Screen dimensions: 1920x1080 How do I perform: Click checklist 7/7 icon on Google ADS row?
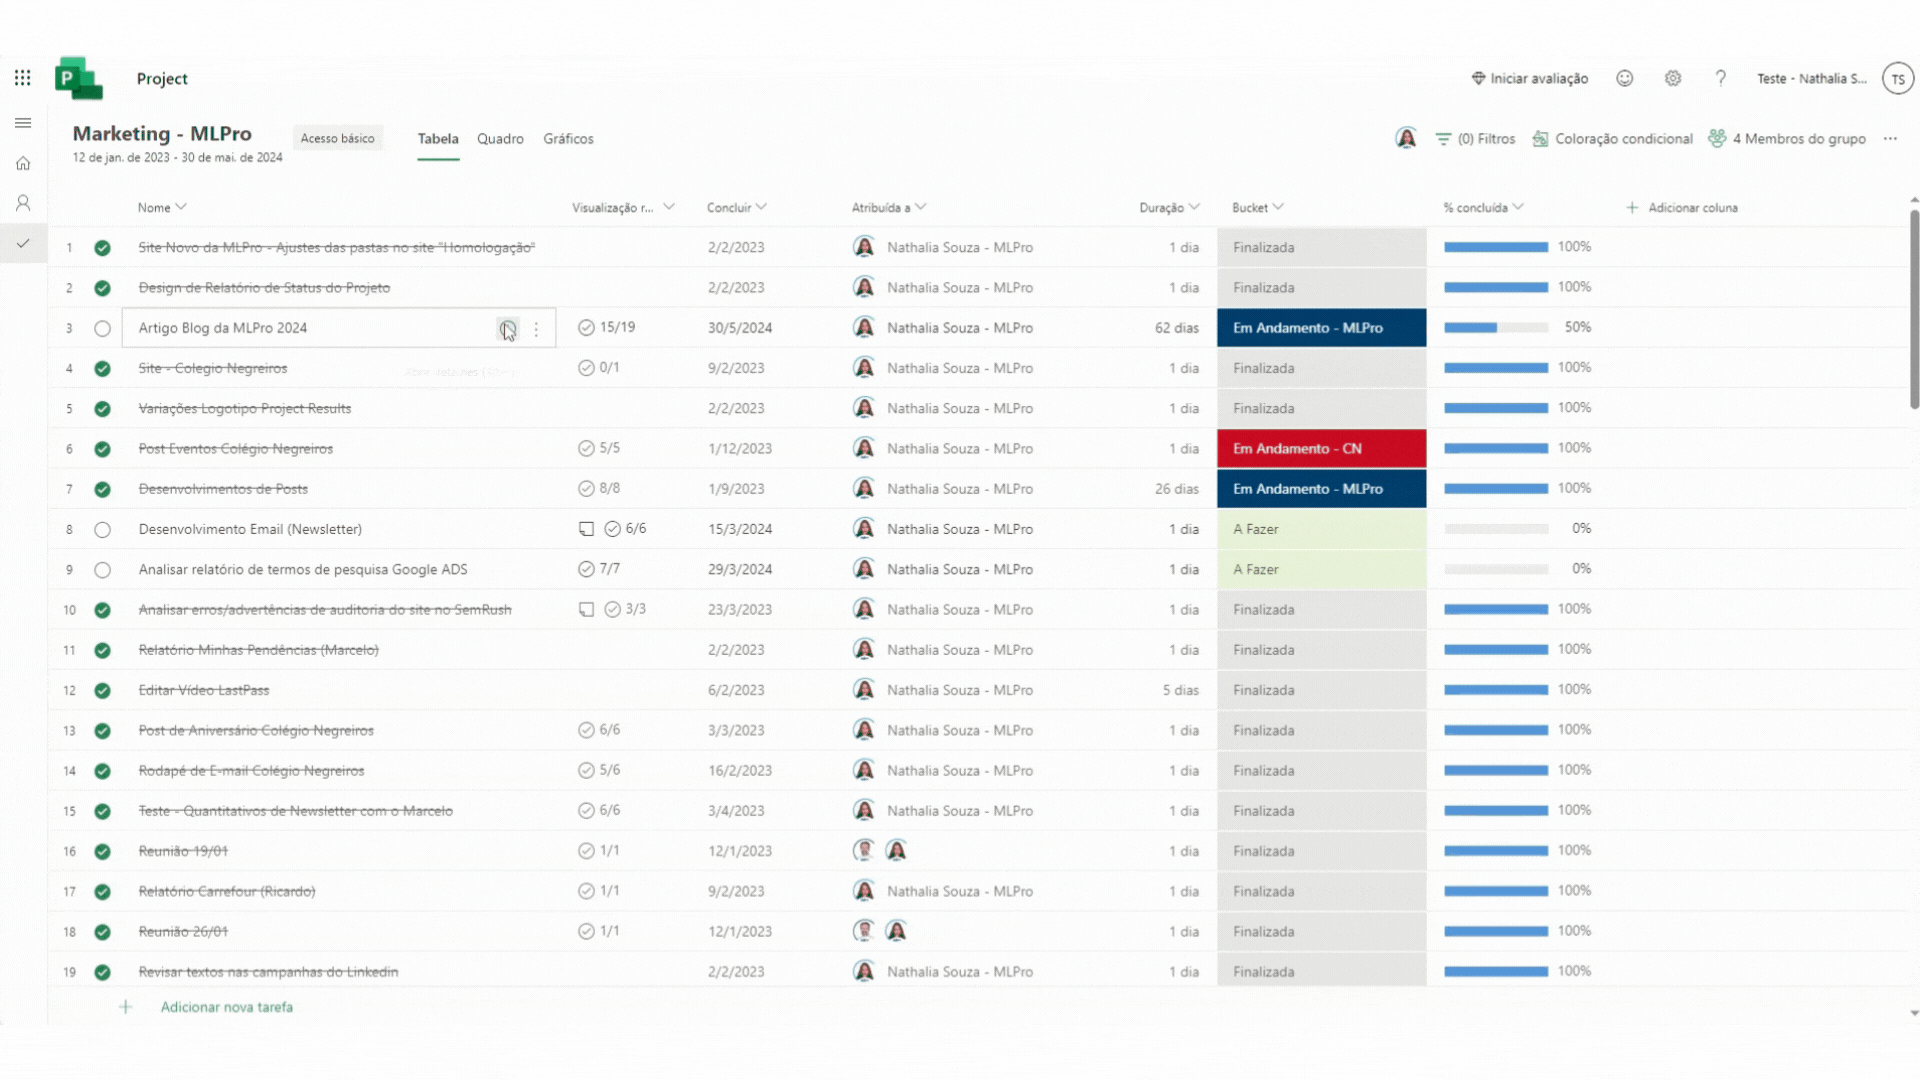coord(586,569)
